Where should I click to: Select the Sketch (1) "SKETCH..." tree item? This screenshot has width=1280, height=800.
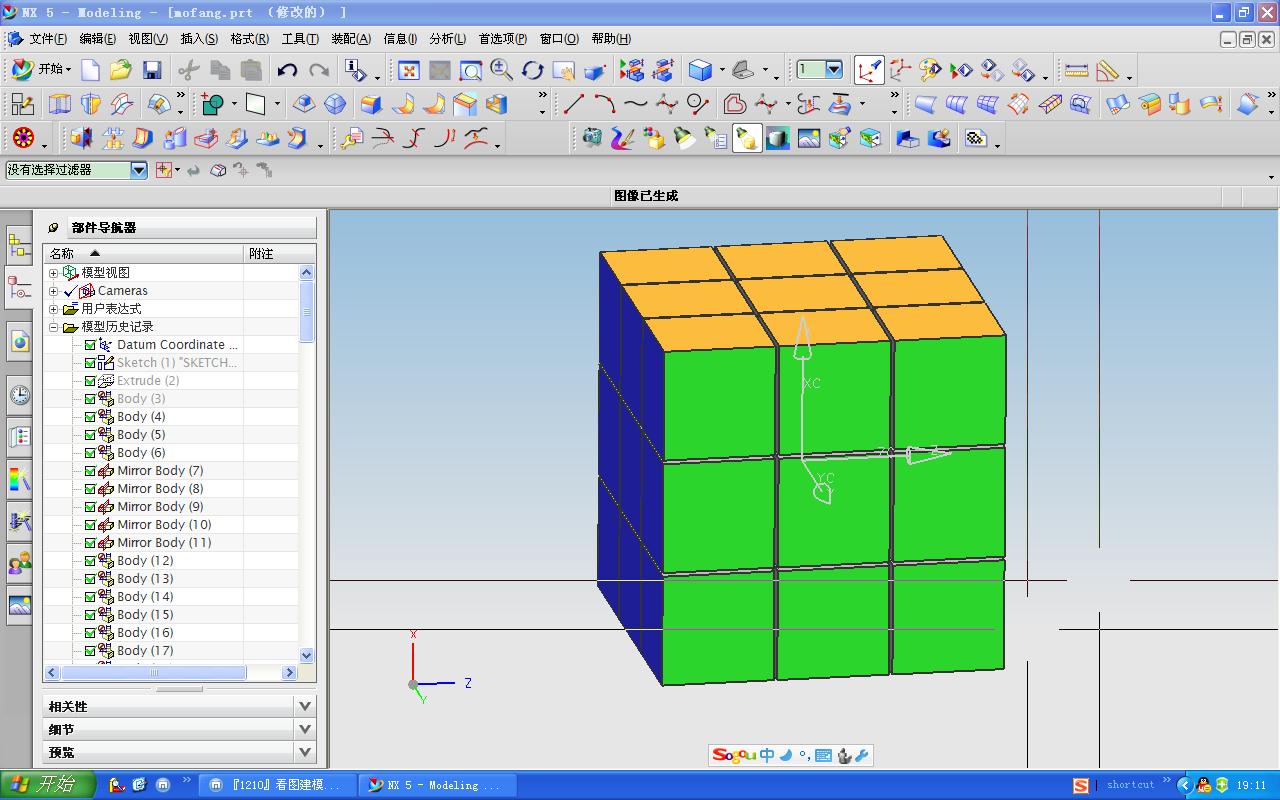click(177, 363)
